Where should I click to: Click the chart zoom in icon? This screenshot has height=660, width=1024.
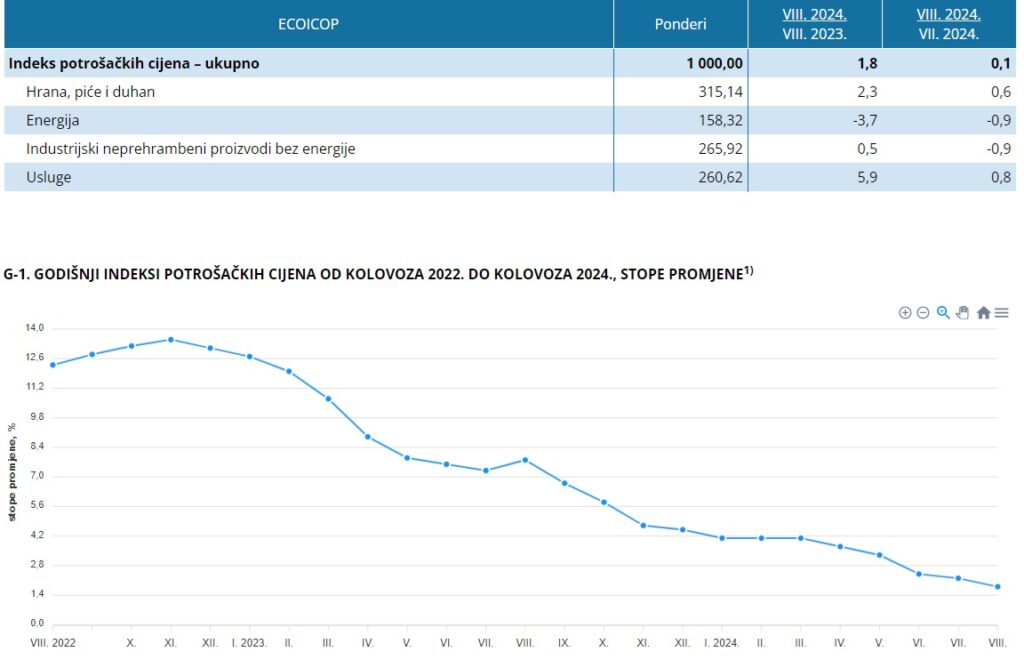point(905,313)
